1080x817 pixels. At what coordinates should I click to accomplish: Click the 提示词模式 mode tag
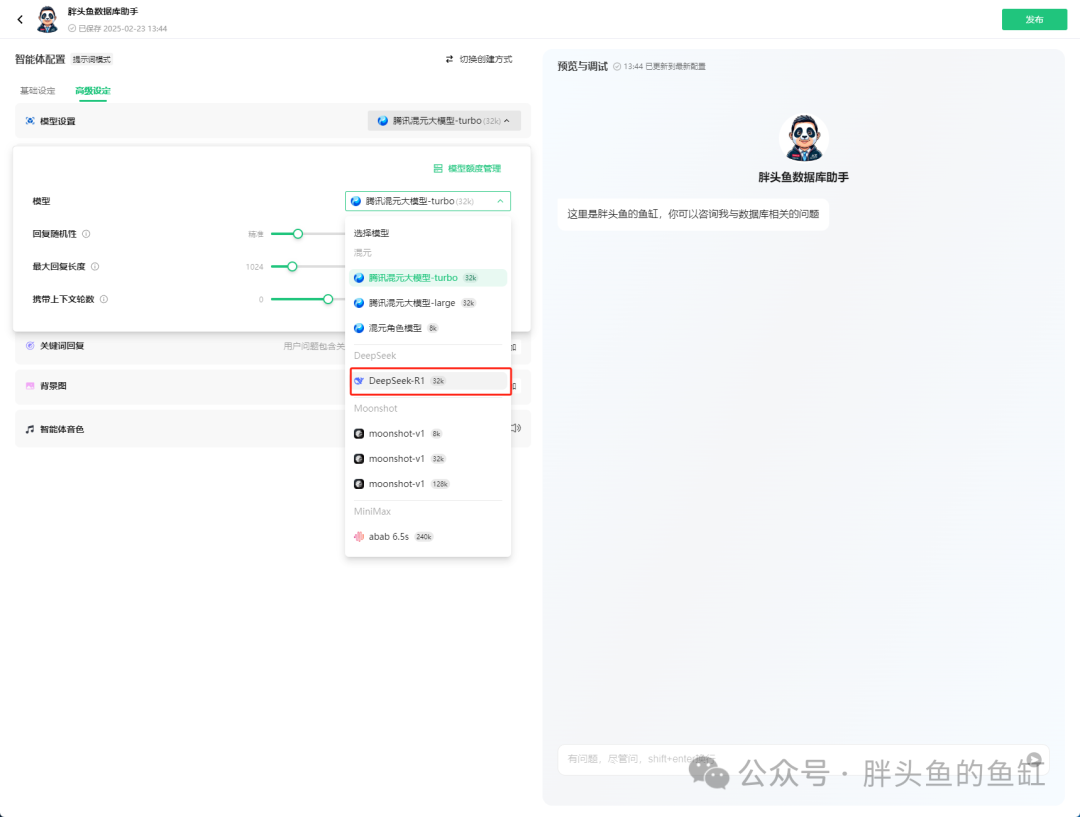point(92,59)
